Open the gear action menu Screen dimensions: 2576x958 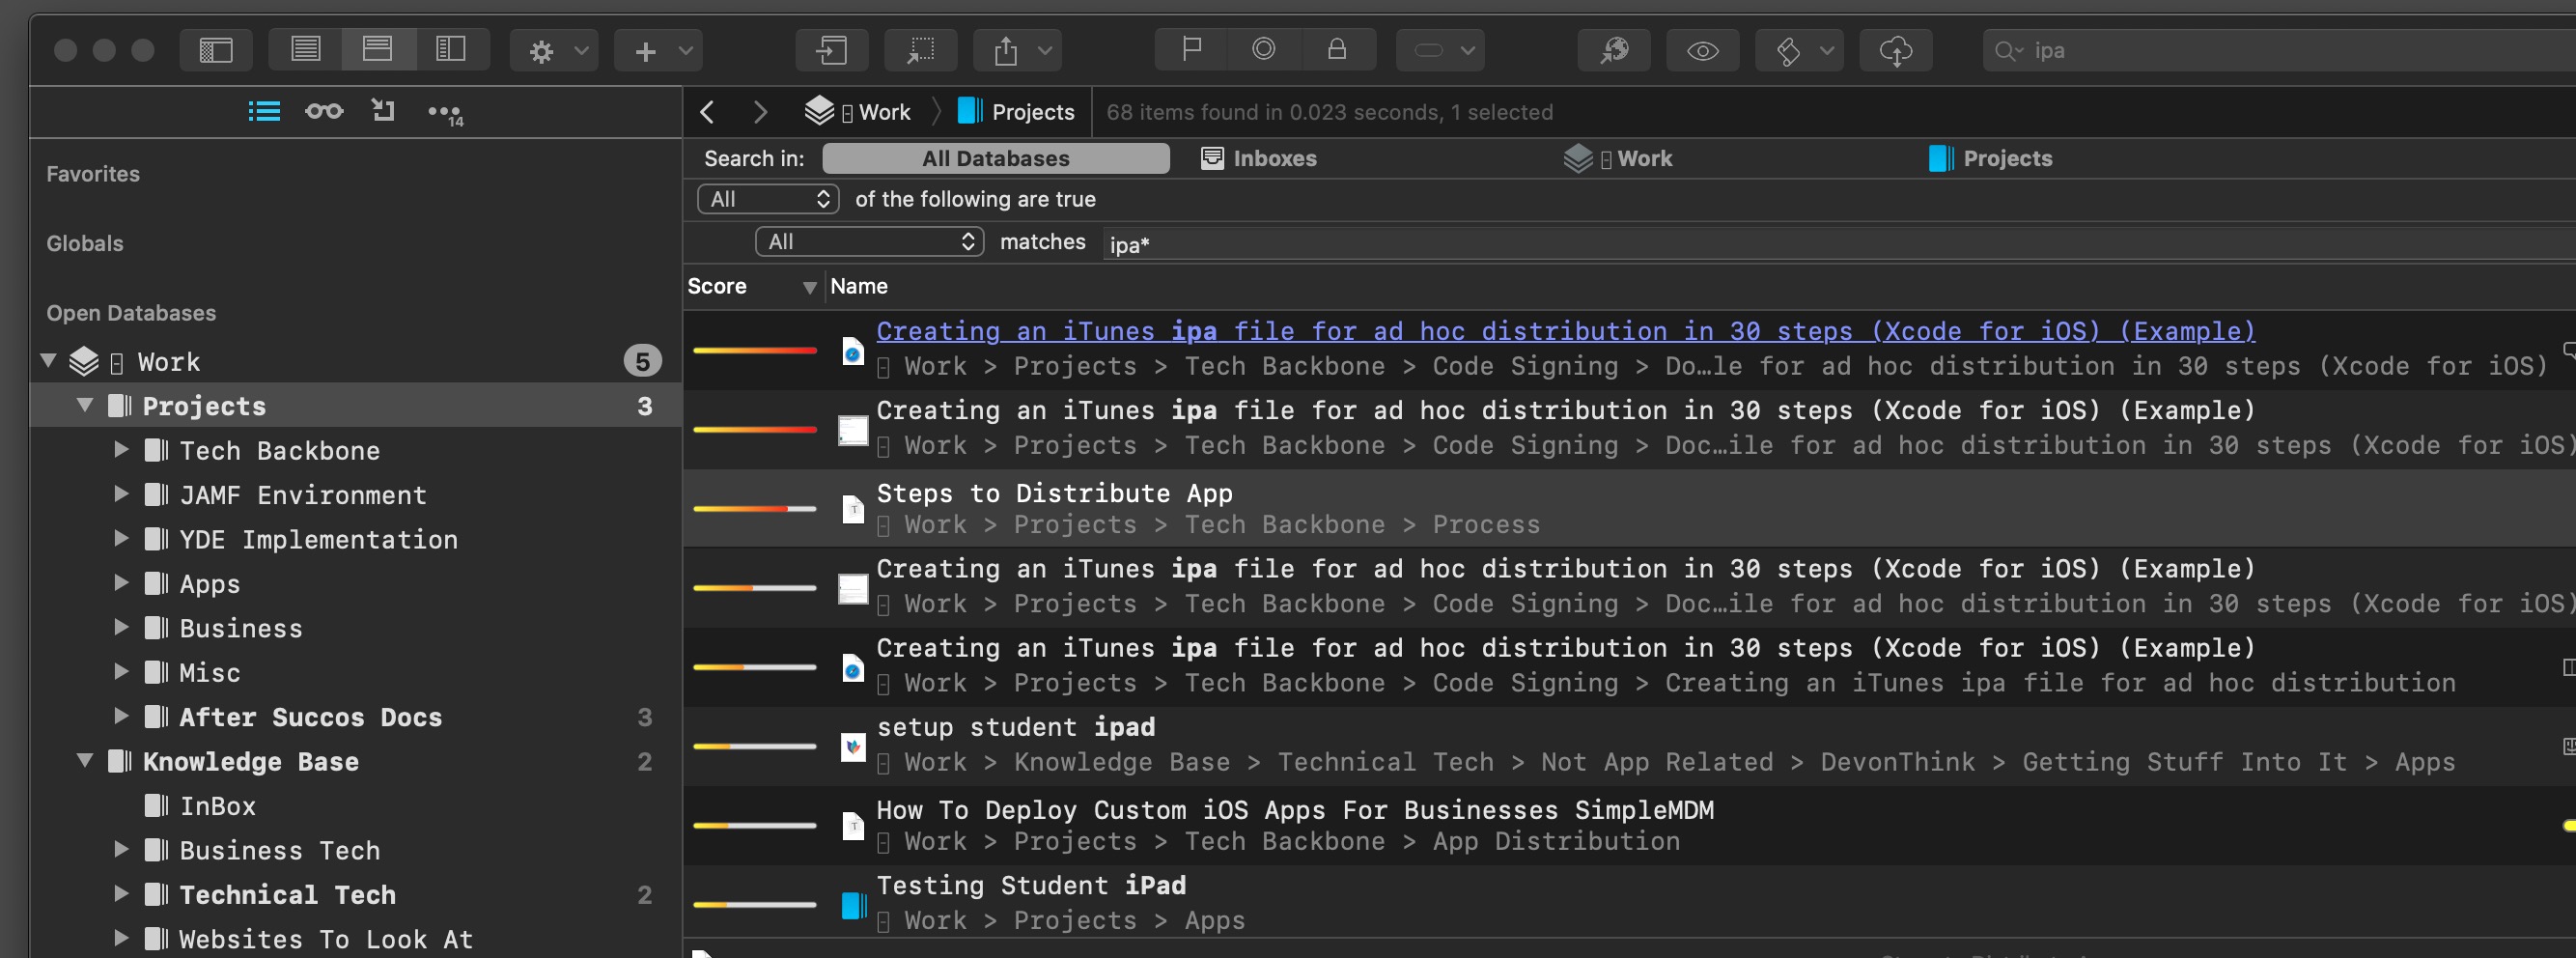(554, 50)
